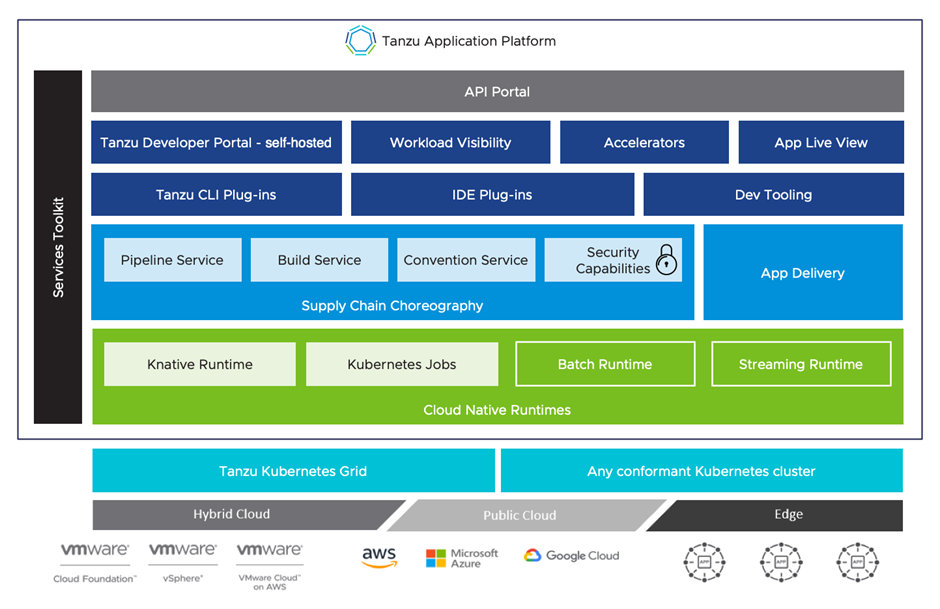
Task: Select the Public Cloud tab segment
Action: [519, 515]
